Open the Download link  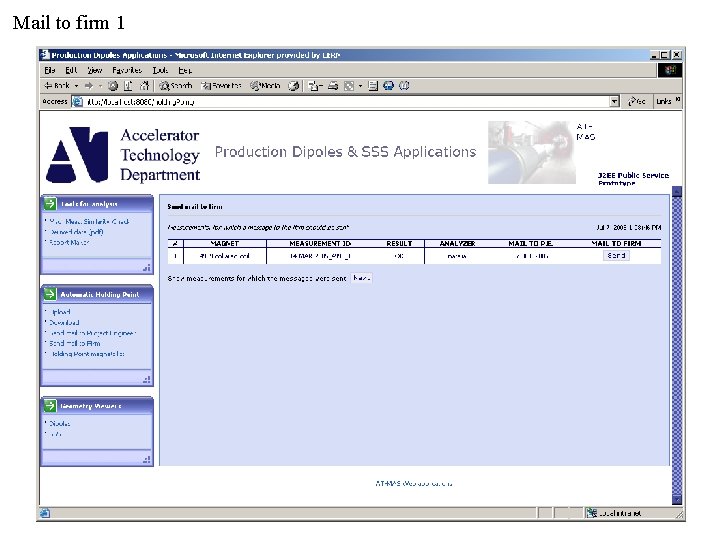coord(64,322)
